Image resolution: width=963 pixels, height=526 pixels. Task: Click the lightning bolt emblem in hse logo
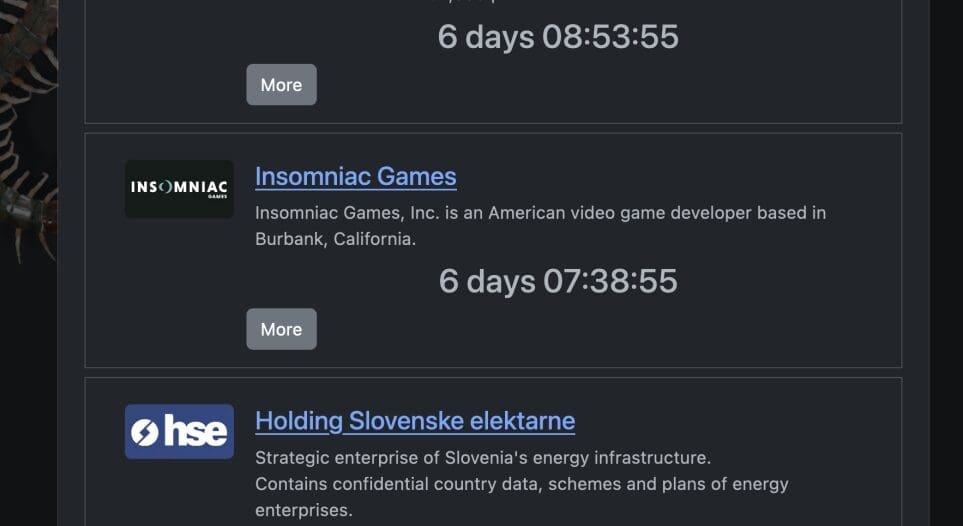pos(146,432)
